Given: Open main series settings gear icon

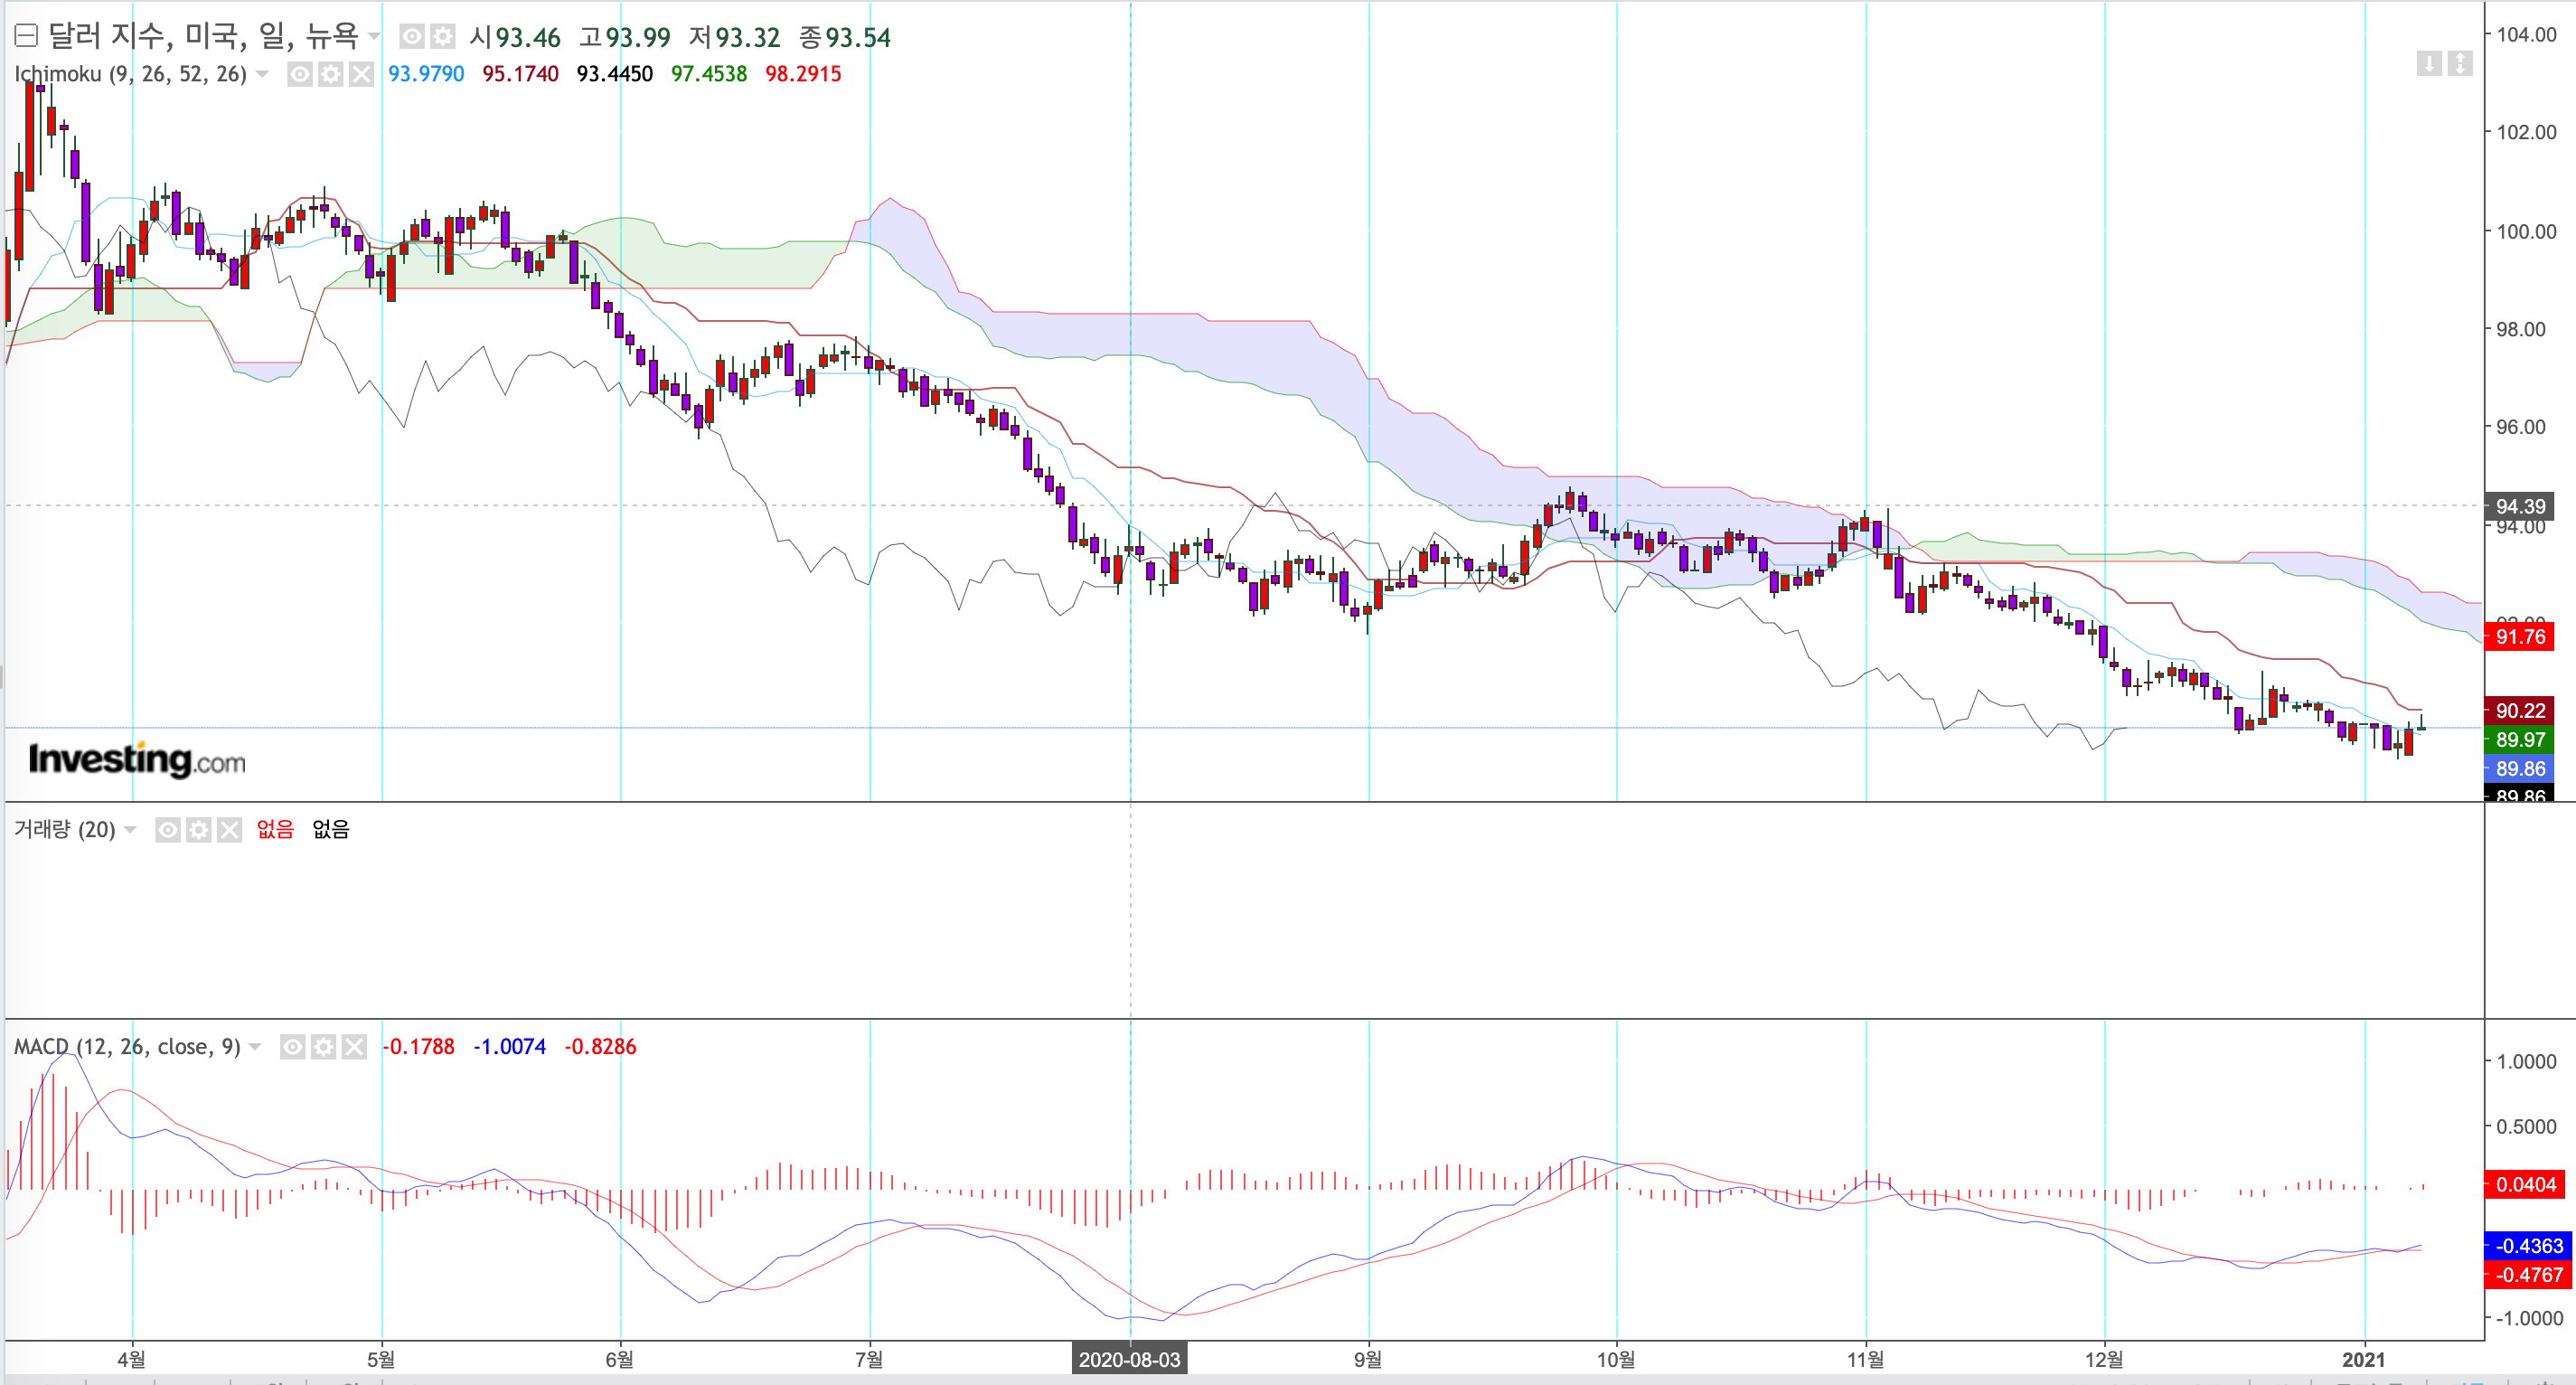Looking at the screenshot, I should [442, 37].
